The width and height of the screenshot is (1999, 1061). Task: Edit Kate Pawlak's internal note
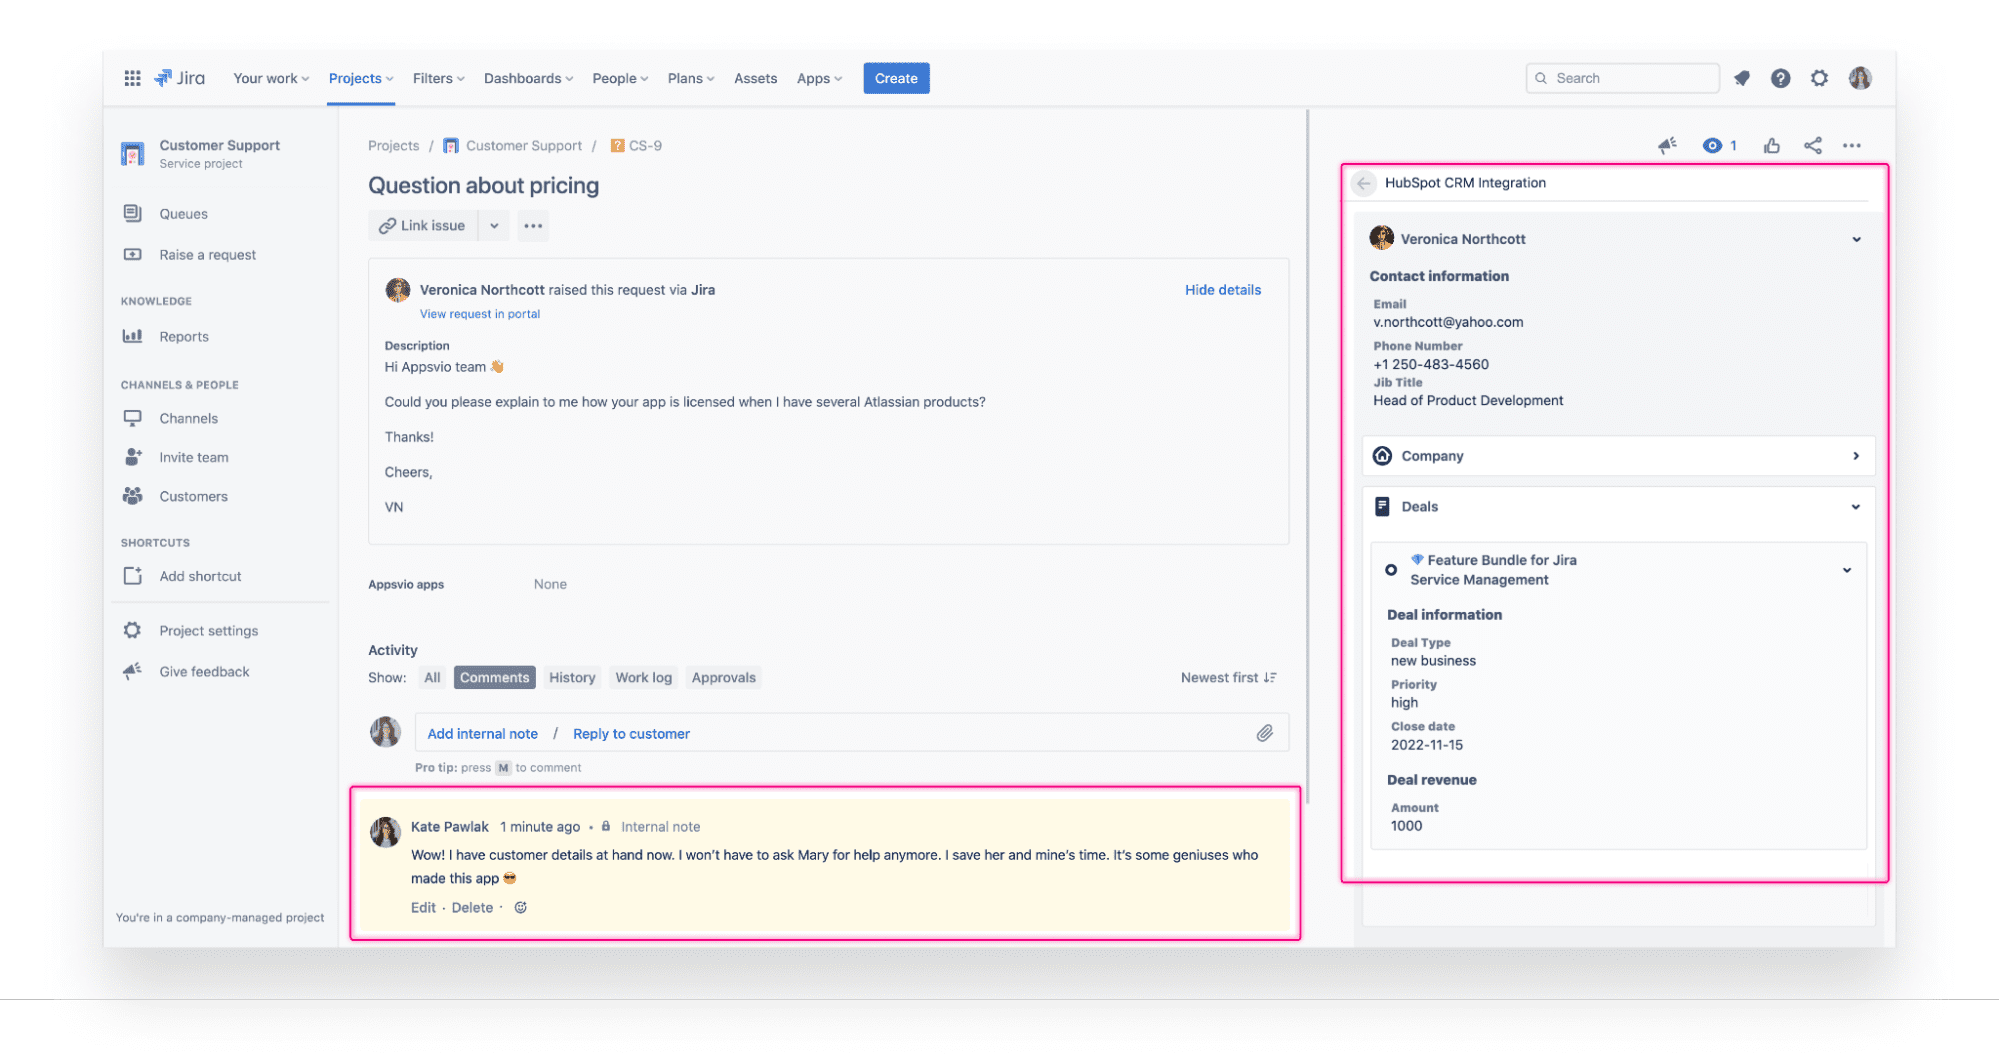point(423,907)
